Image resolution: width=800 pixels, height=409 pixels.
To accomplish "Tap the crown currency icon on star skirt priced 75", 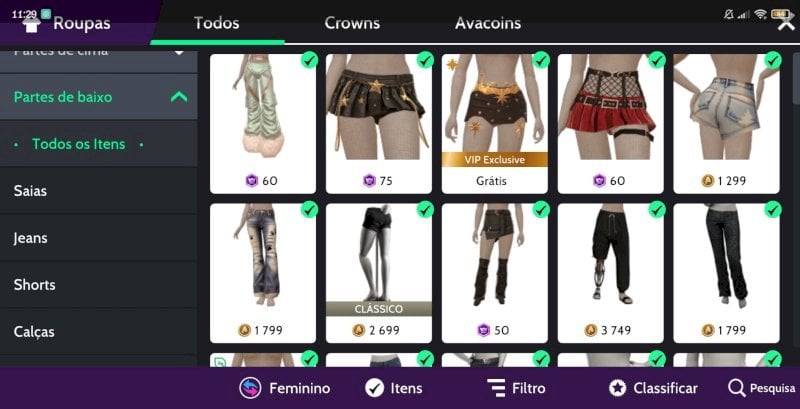I will coord(369,181).
